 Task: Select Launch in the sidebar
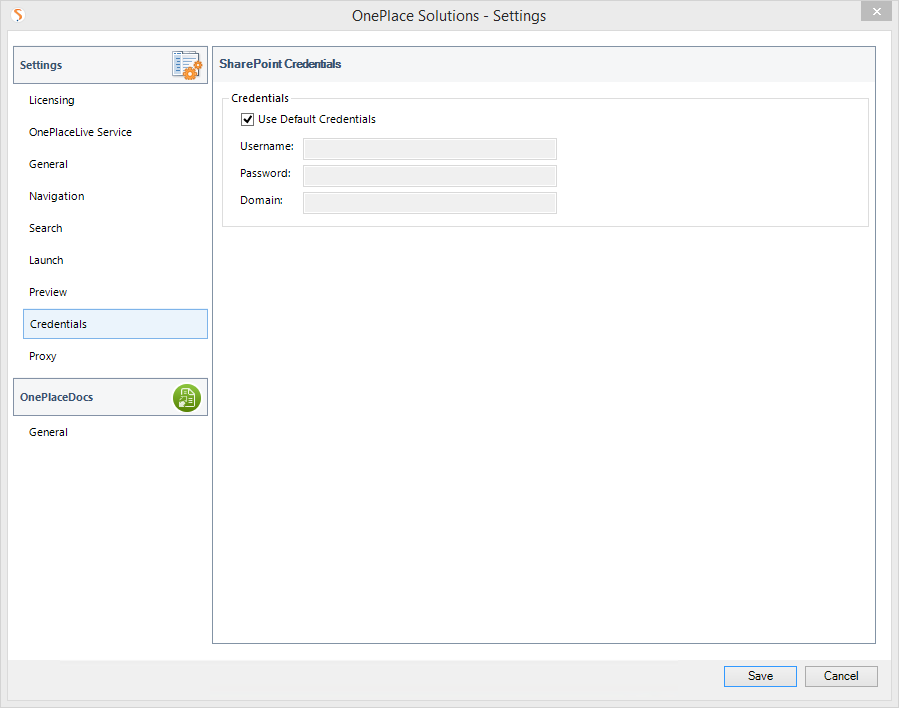[x=46, y=260]
